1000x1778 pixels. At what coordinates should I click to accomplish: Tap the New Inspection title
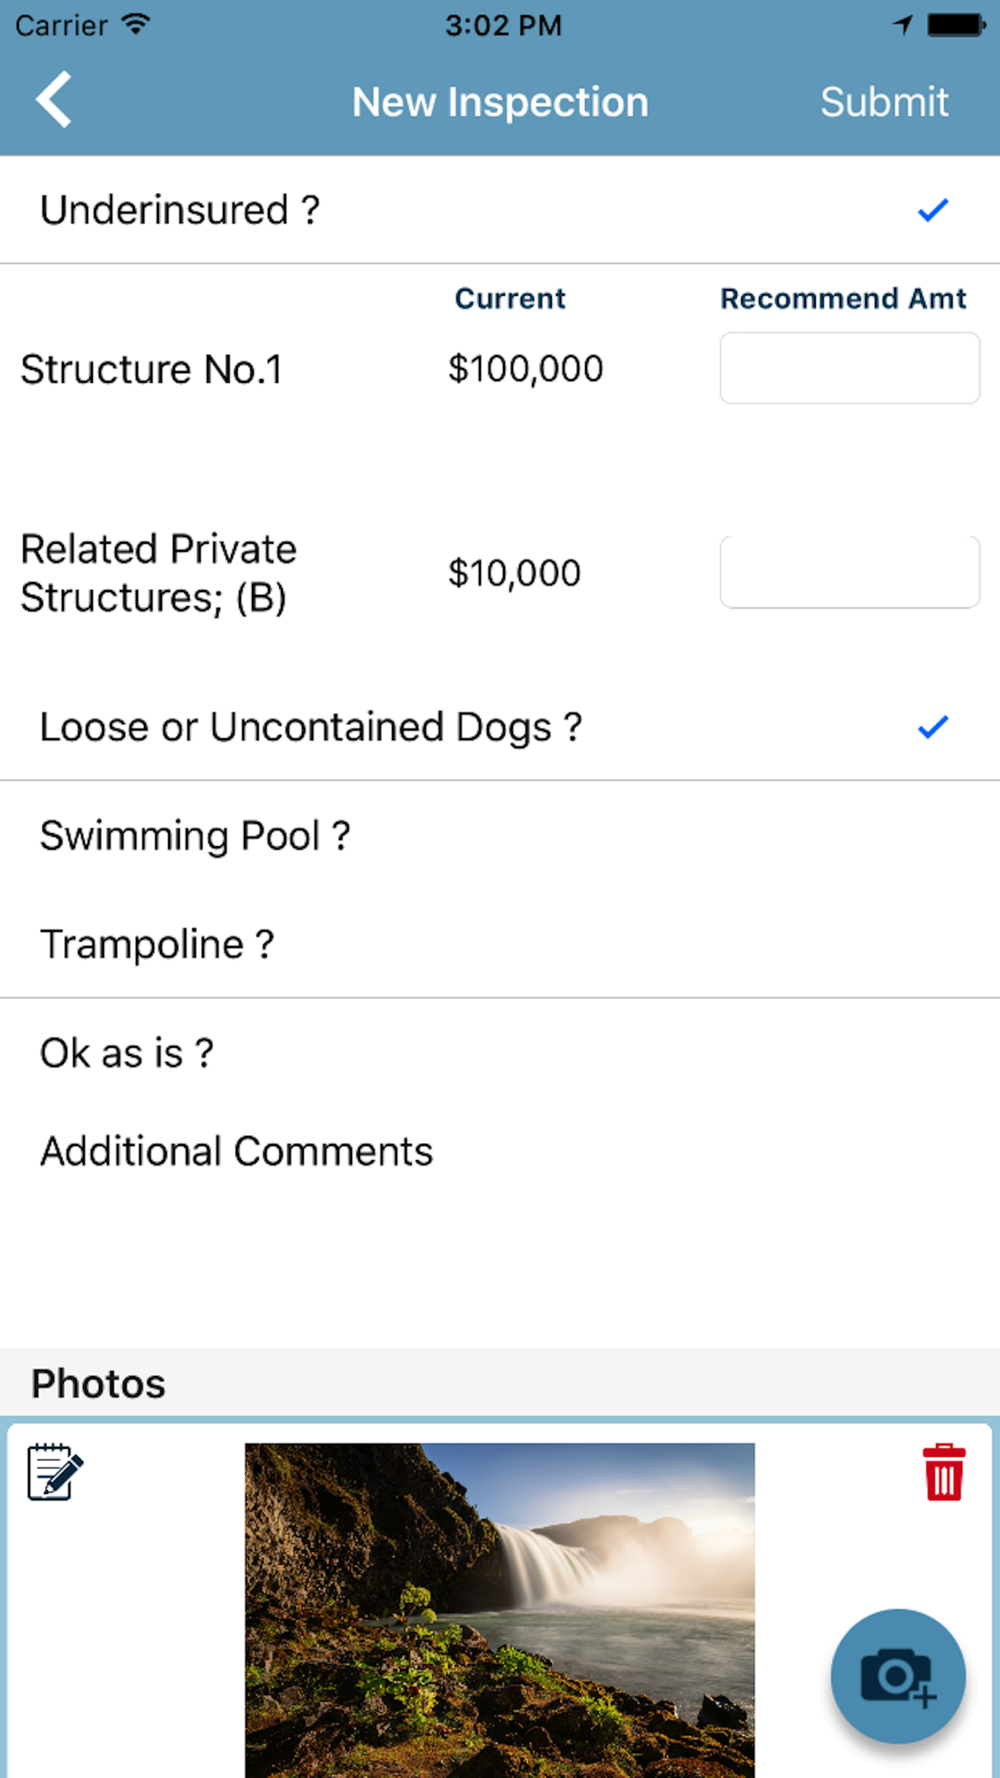click(x=500, y=101)
